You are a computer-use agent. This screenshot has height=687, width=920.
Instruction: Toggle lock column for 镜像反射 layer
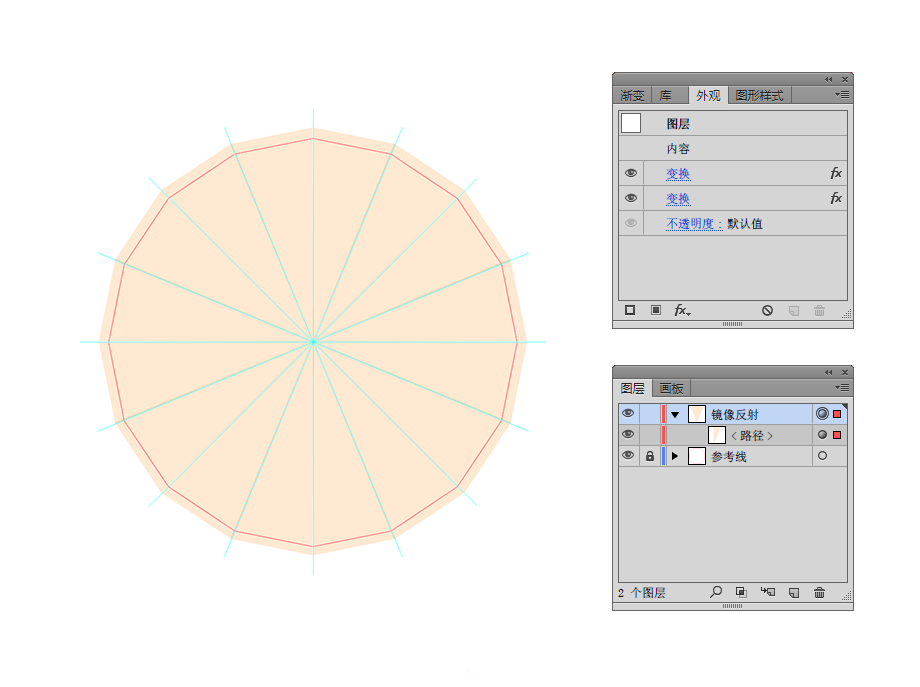pyautogui.click(x=650, y=414)
